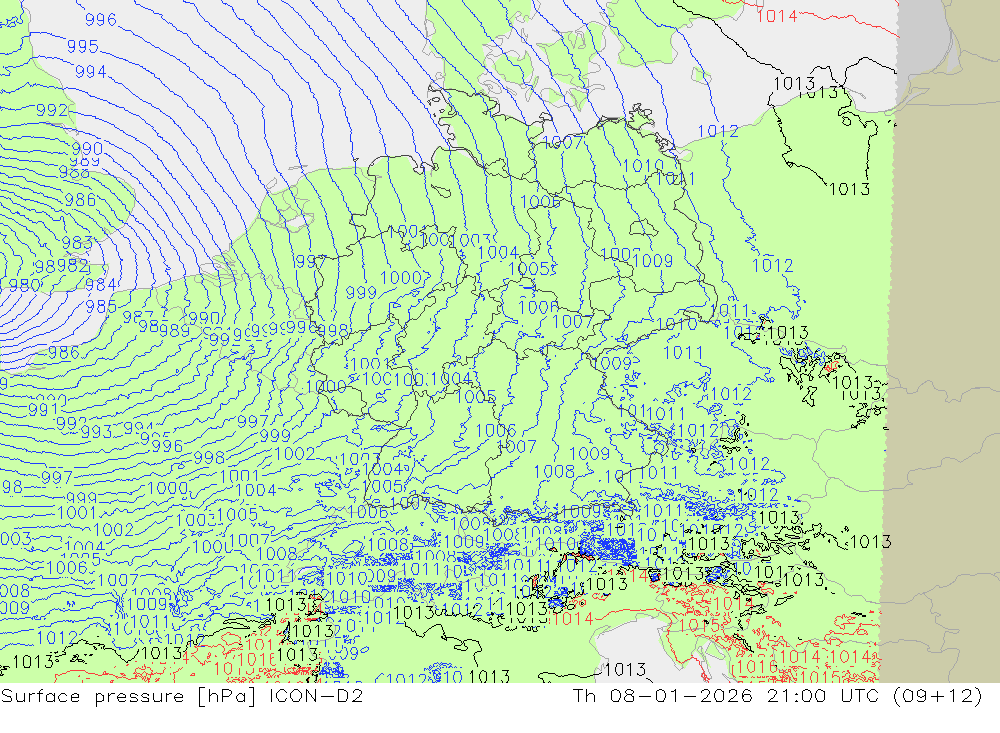The width and height of the screenshot is (1000, 733).
Task: Click the '985' isobar label
Action: coord(101,306)
